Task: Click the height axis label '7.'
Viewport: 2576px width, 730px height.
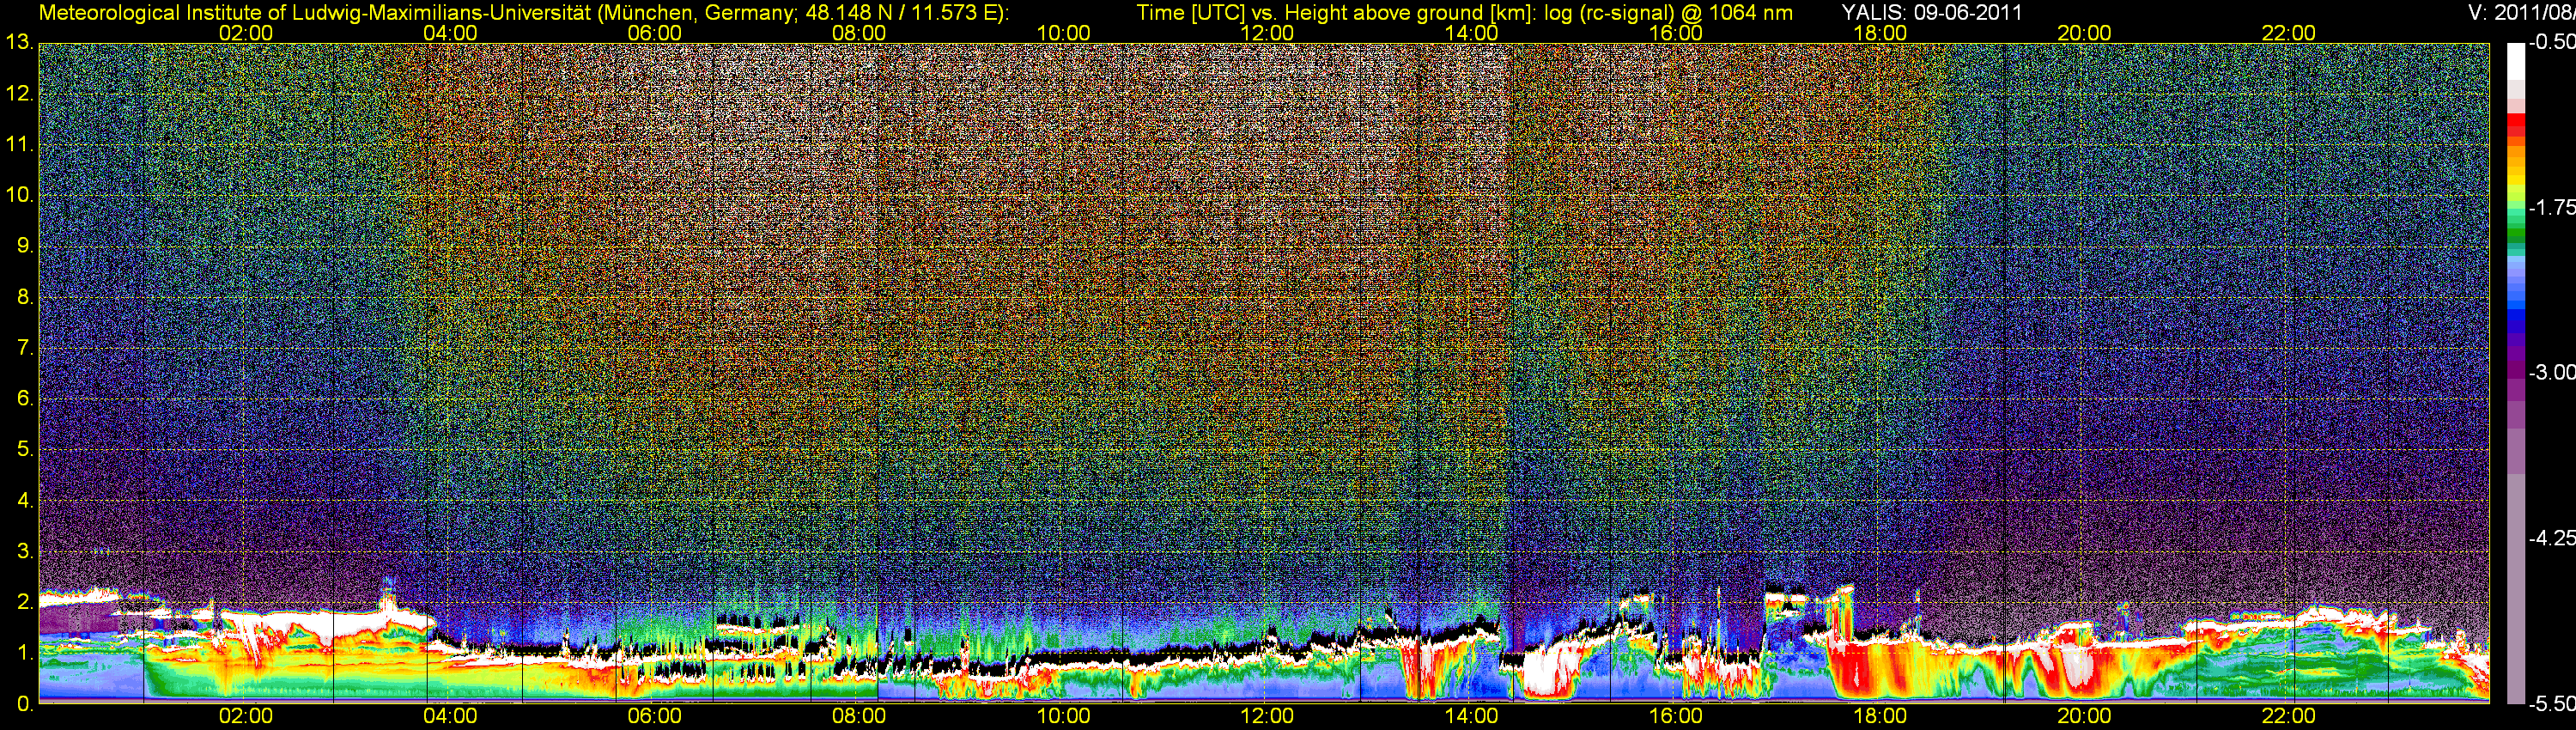Action: [x=24, y=348]
